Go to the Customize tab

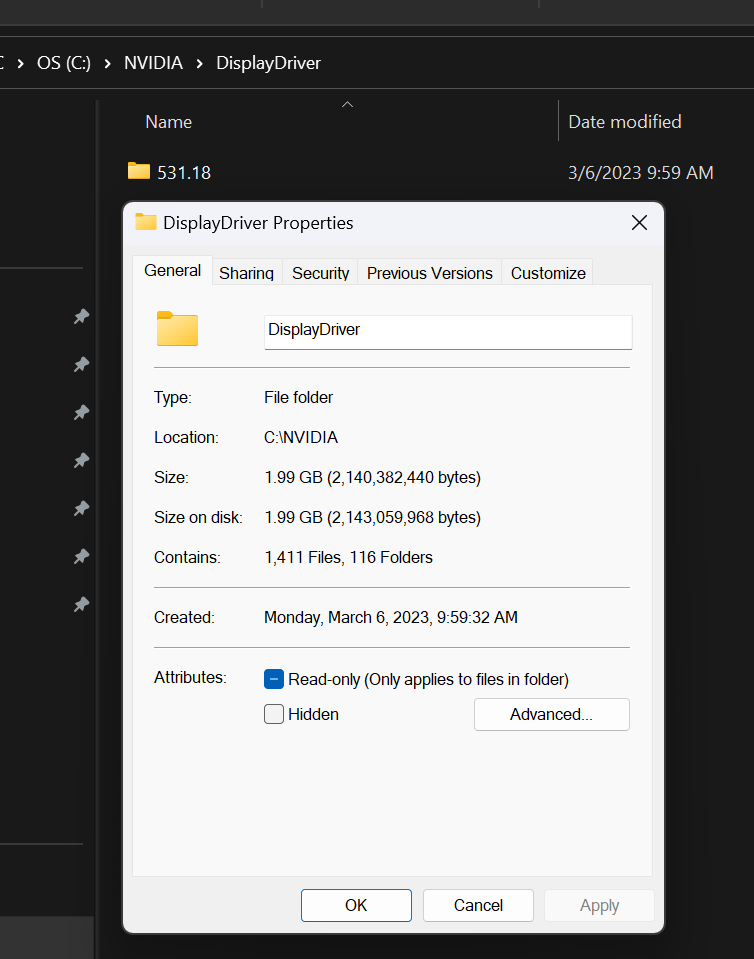tap(548, 273)
